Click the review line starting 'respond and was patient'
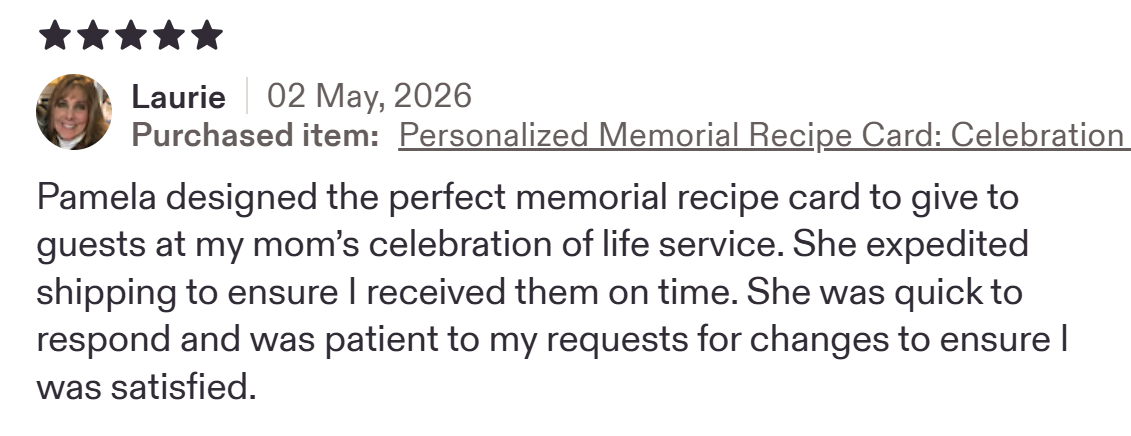The image size is (1131, 436). point(552,341)
